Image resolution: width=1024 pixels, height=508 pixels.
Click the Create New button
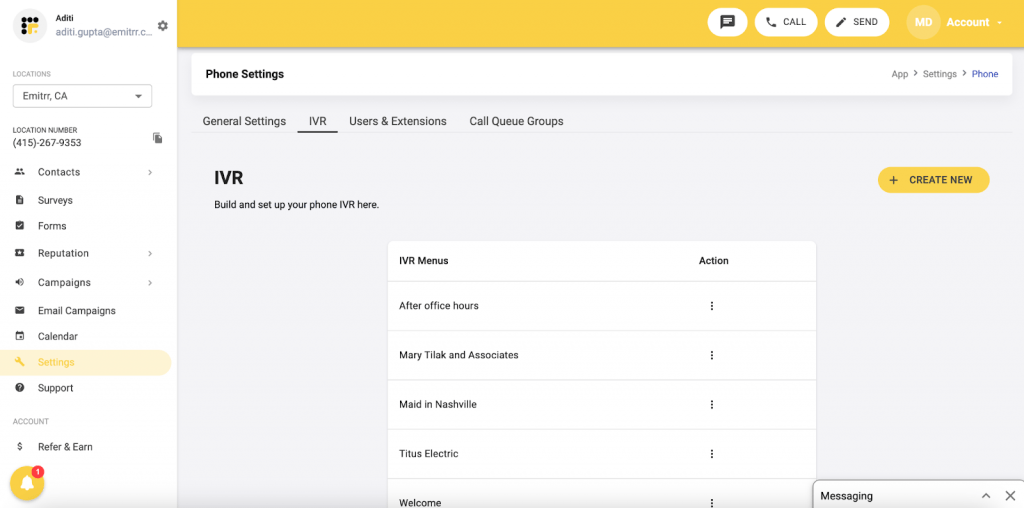[x=933, y=180]
